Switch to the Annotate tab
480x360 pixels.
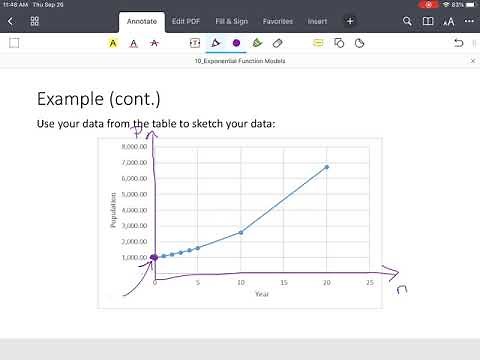(x=142, y=21)
